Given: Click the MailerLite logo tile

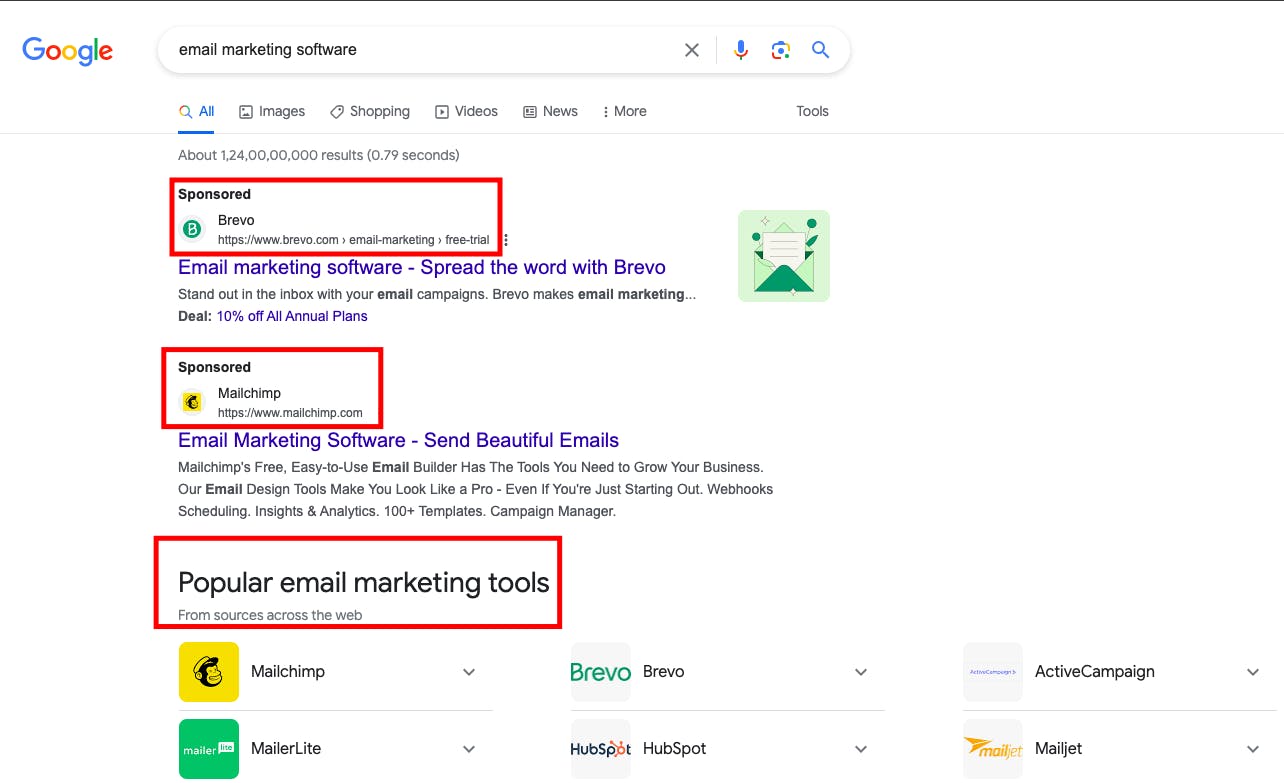Looking at the screenshot, I should click(x=209, y=748).
